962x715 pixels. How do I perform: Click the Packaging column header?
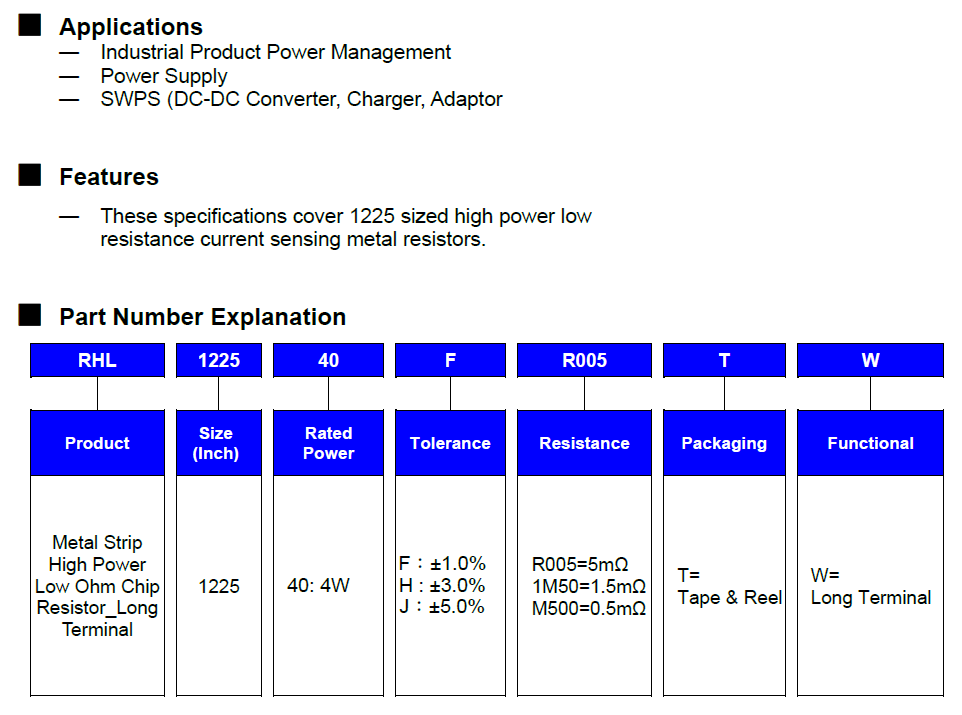coord(724,443)
